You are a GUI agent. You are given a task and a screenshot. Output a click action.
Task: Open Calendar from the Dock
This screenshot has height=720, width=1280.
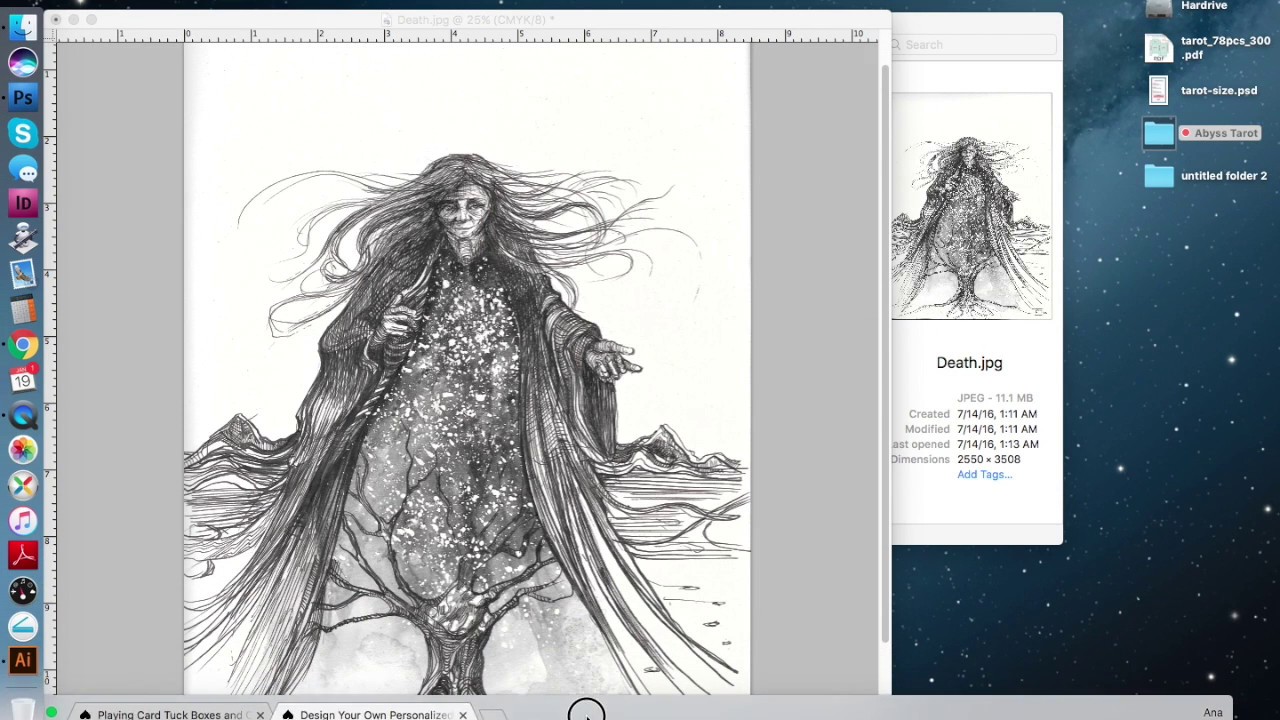click(x=23, y=379)
